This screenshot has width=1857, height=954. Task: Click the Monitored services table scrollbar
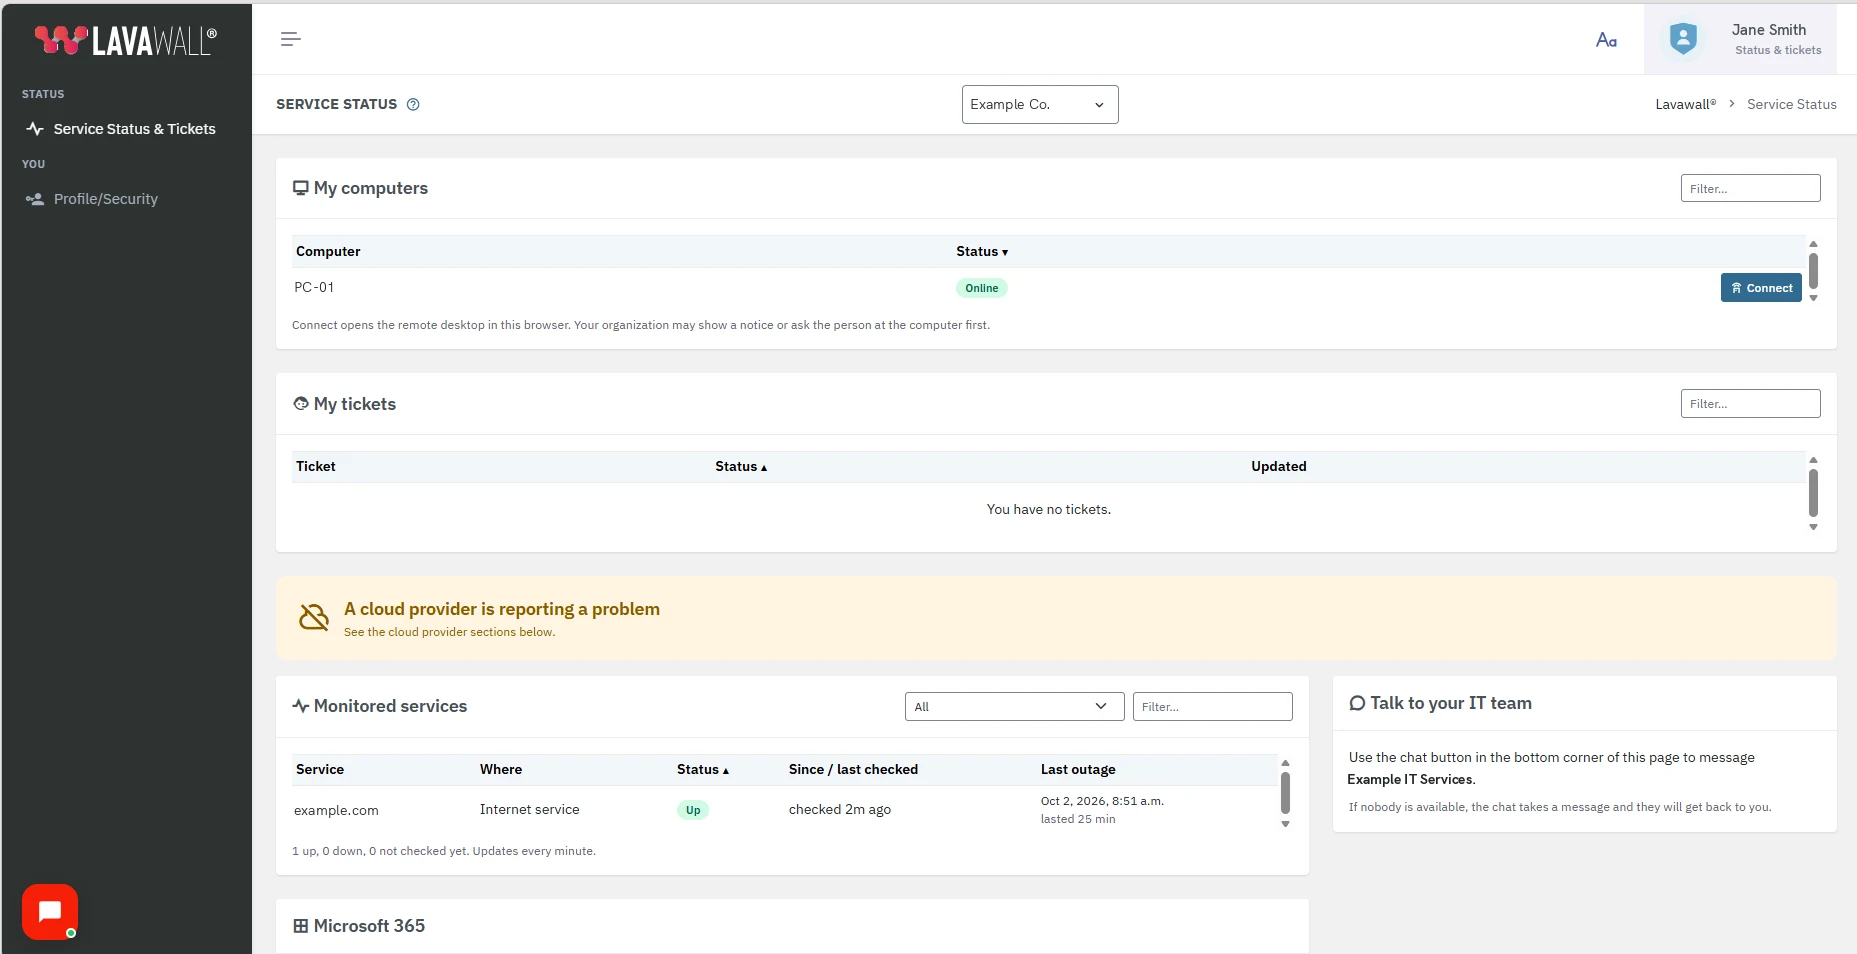[1285, 793]
